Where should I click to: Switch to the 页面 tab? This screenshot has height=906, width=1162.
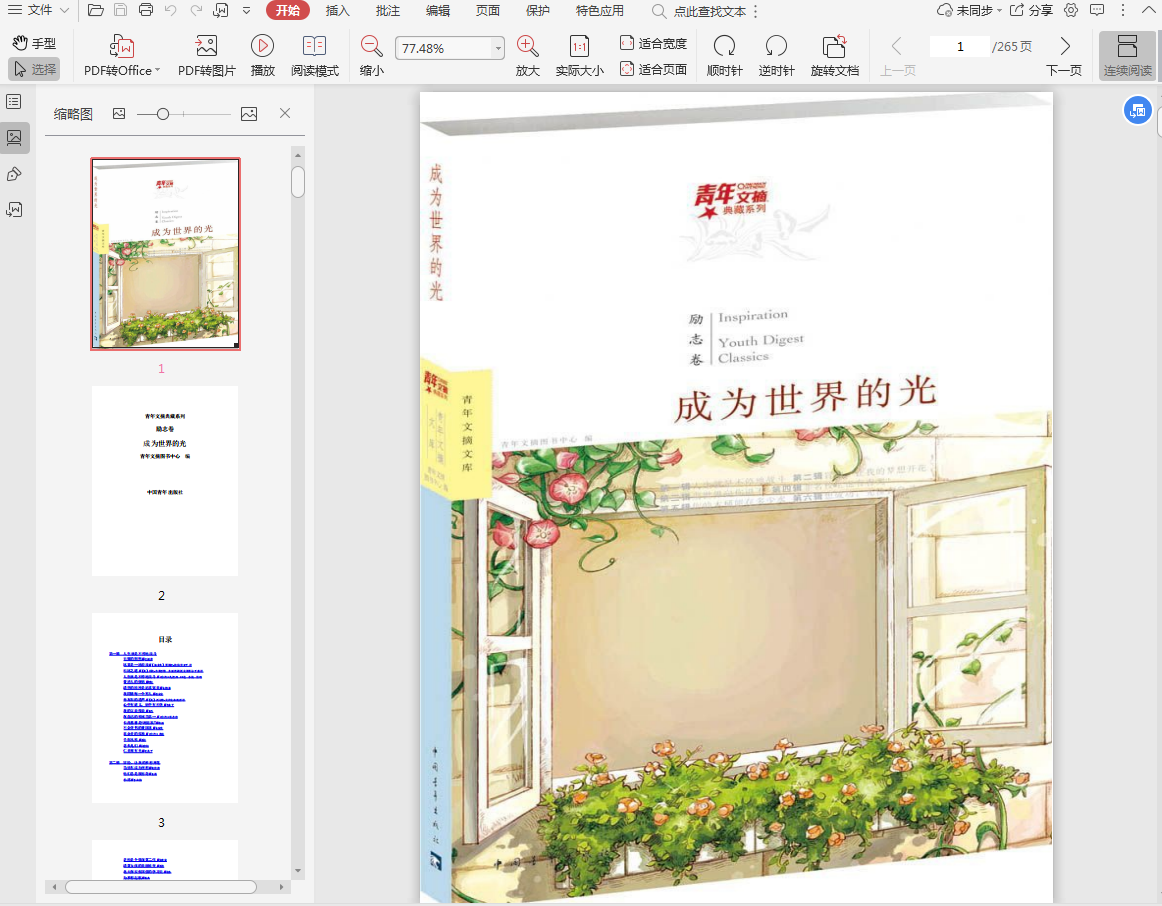(x=488, y=10)
